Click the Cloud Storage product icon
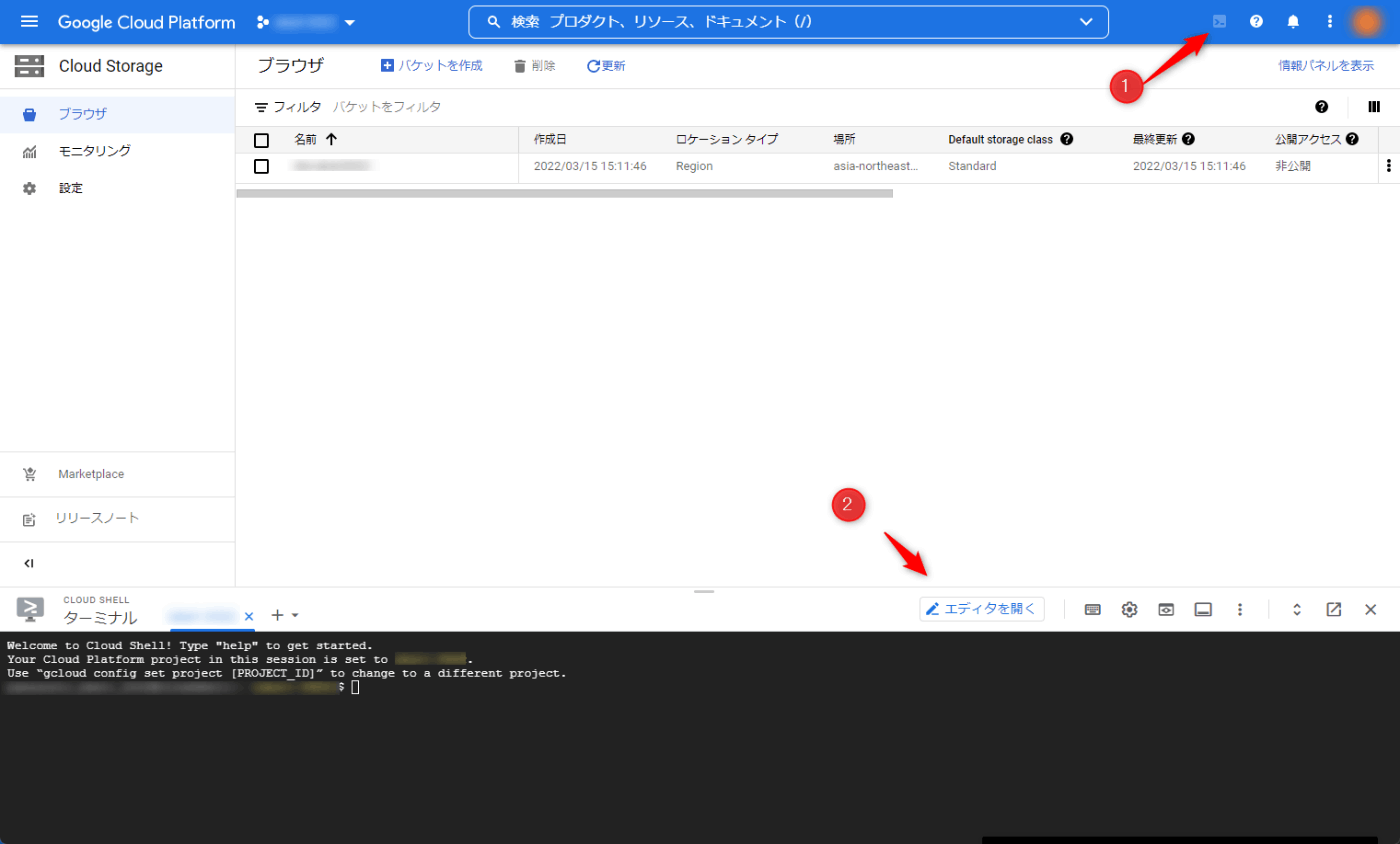The width and height of the screenshot is (1400, 844). coord(29,66)
